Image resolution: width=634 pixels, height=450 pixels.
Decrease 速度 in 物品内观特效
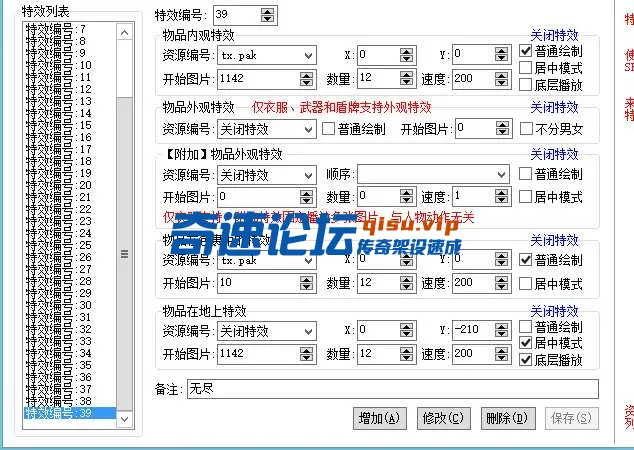click(501, 82)
